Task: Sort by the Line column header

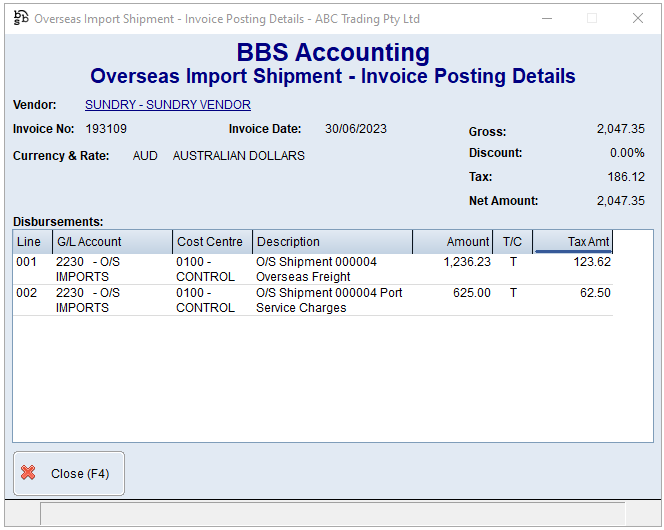Action: 32,242
